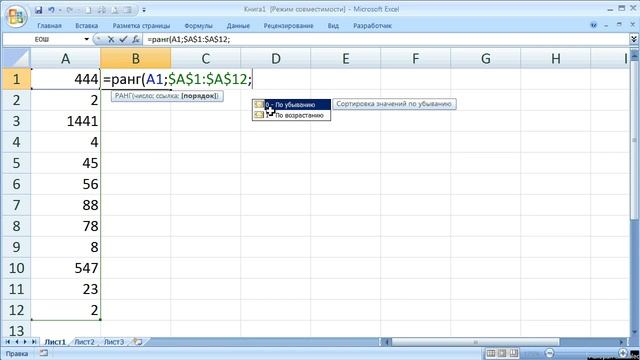Click the zoom in plus button

coord(623,353)
